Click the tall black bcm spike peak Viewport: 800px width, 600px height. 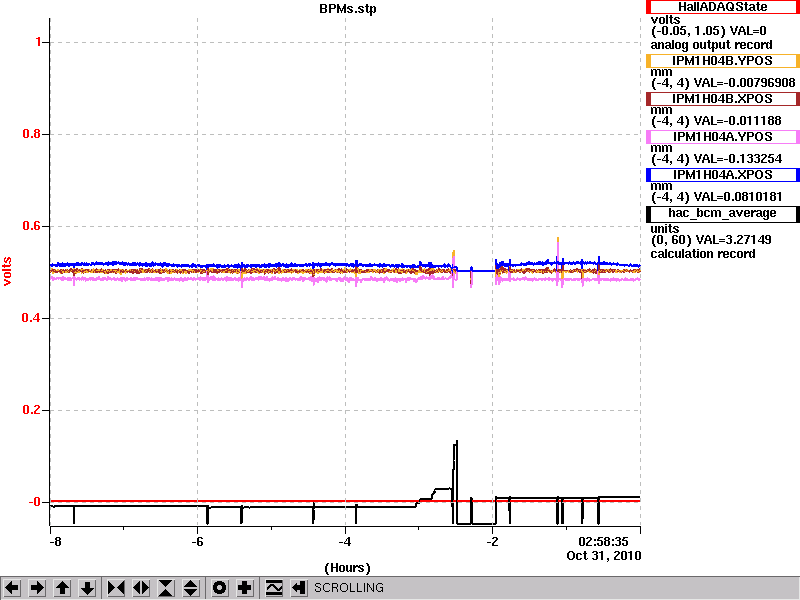456,442
